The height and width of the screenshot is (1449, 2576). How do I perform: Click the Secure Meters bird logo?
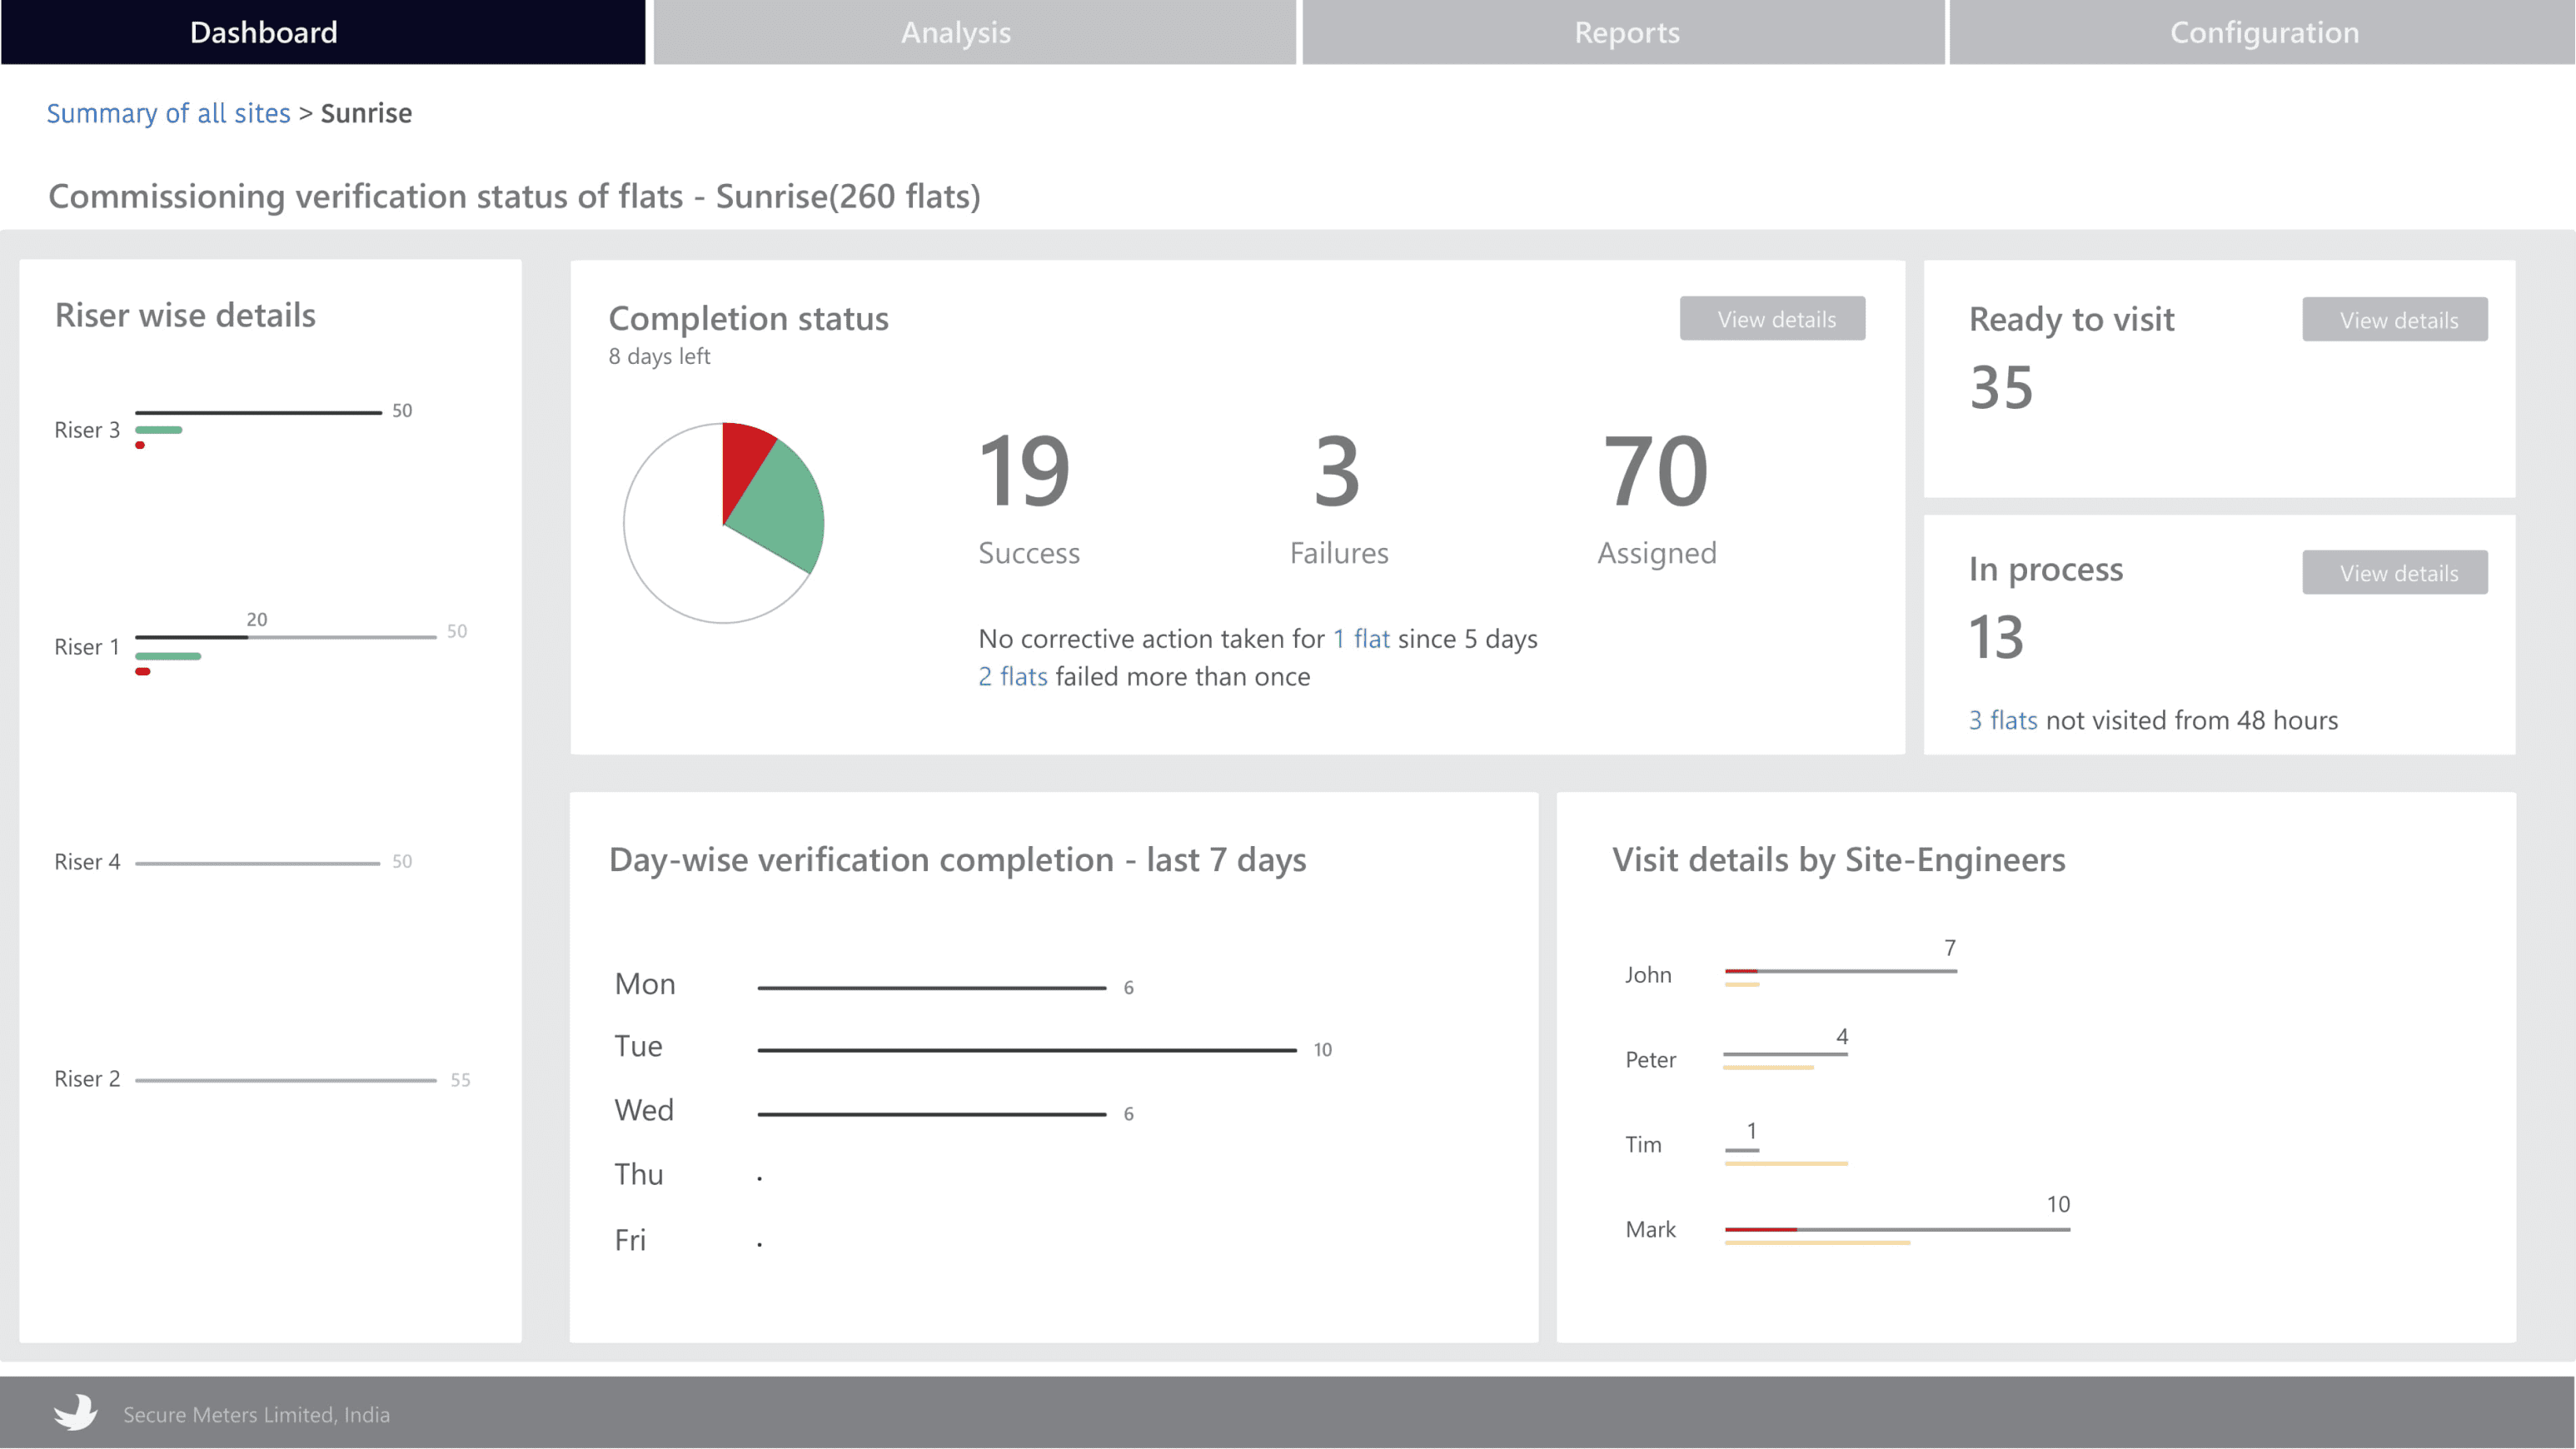click(76, 1412)
